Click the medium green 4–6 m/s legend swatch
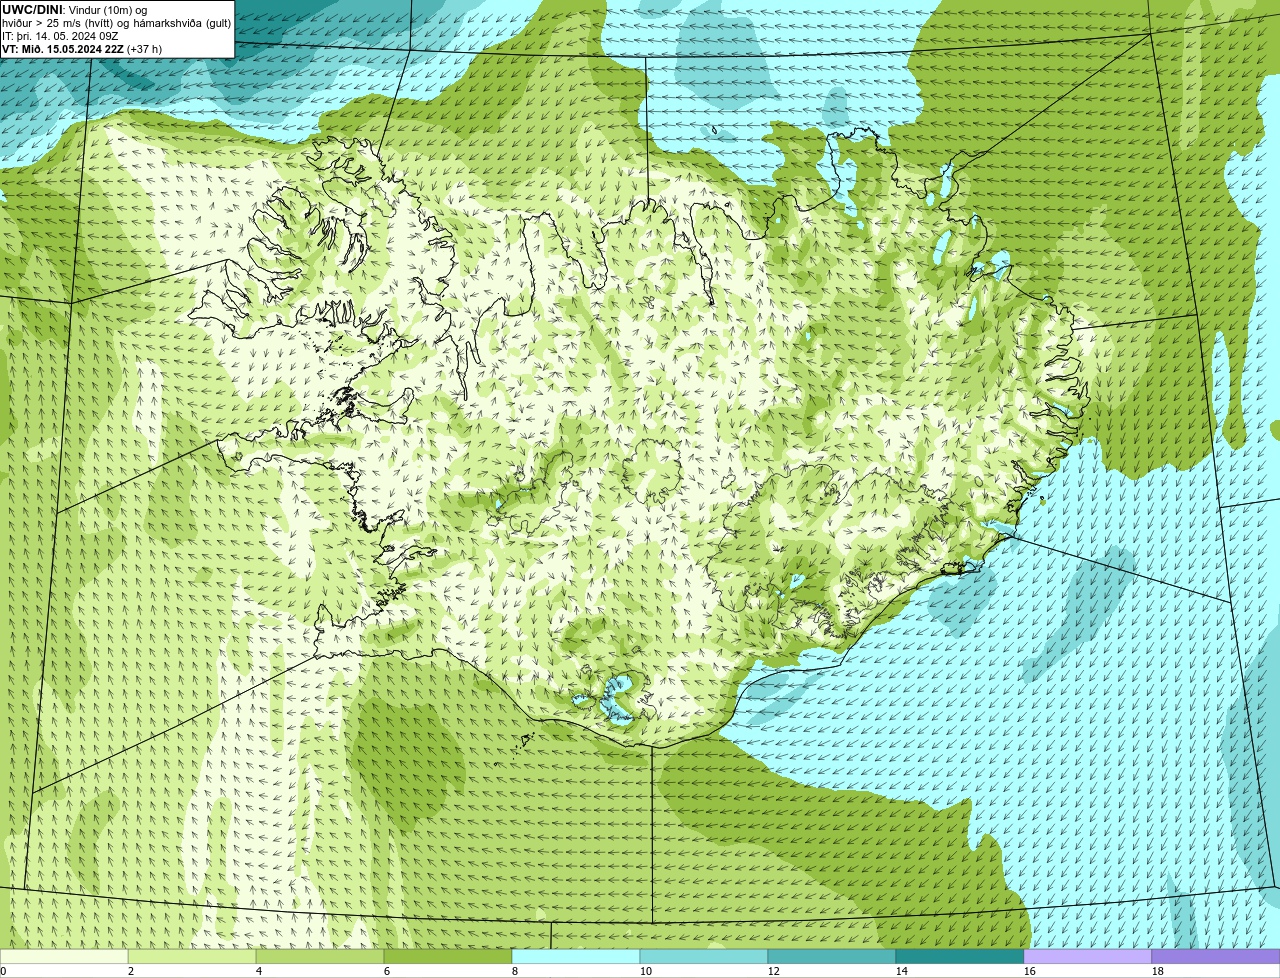The height and width of the screenshot is (978, 1280). click(320, 956)
